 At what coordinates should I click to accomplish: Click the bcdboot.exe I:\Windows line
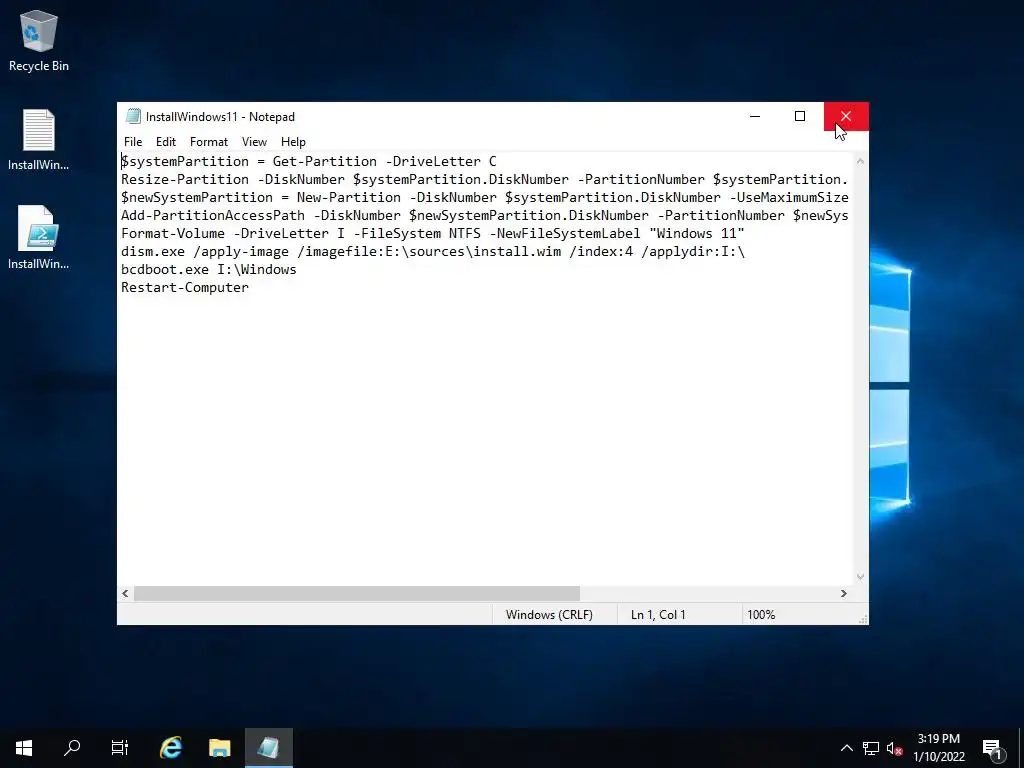pyautogui.click(x=209, y=269)
